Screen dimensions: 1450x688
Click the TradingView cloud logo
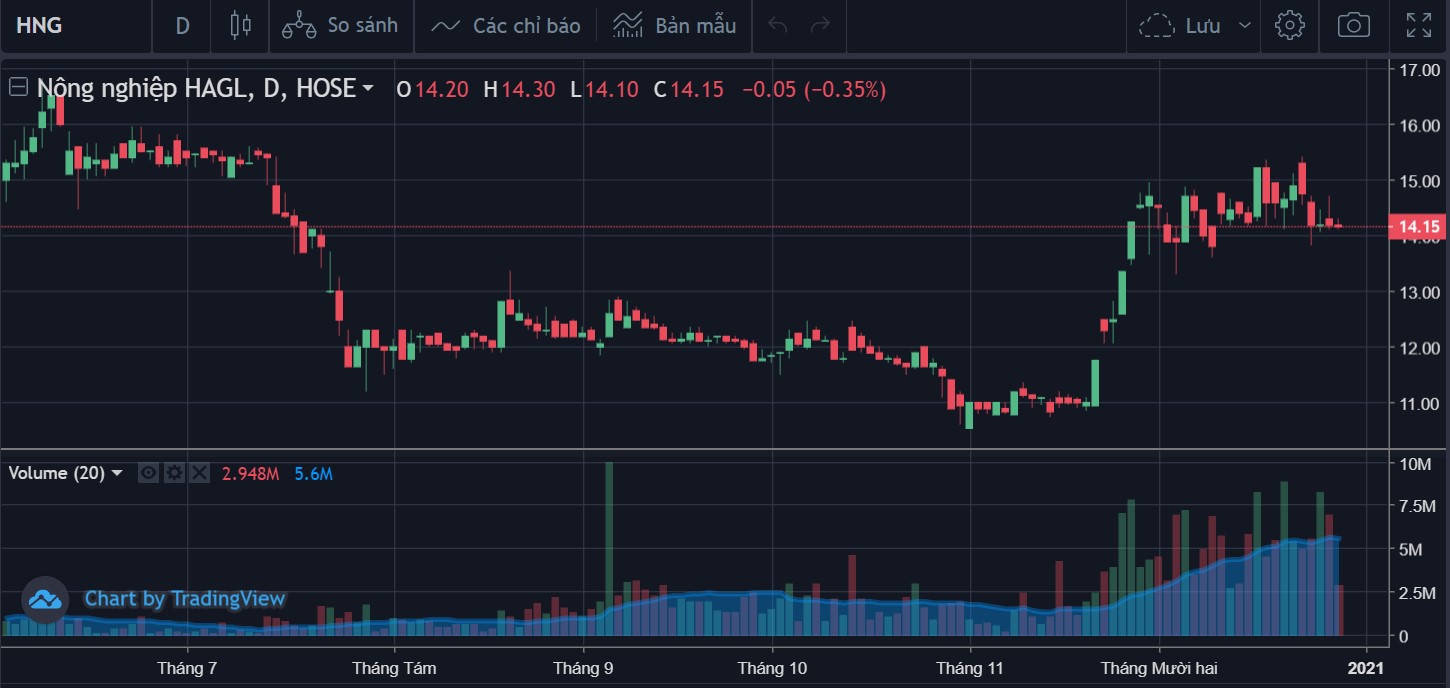45,600
